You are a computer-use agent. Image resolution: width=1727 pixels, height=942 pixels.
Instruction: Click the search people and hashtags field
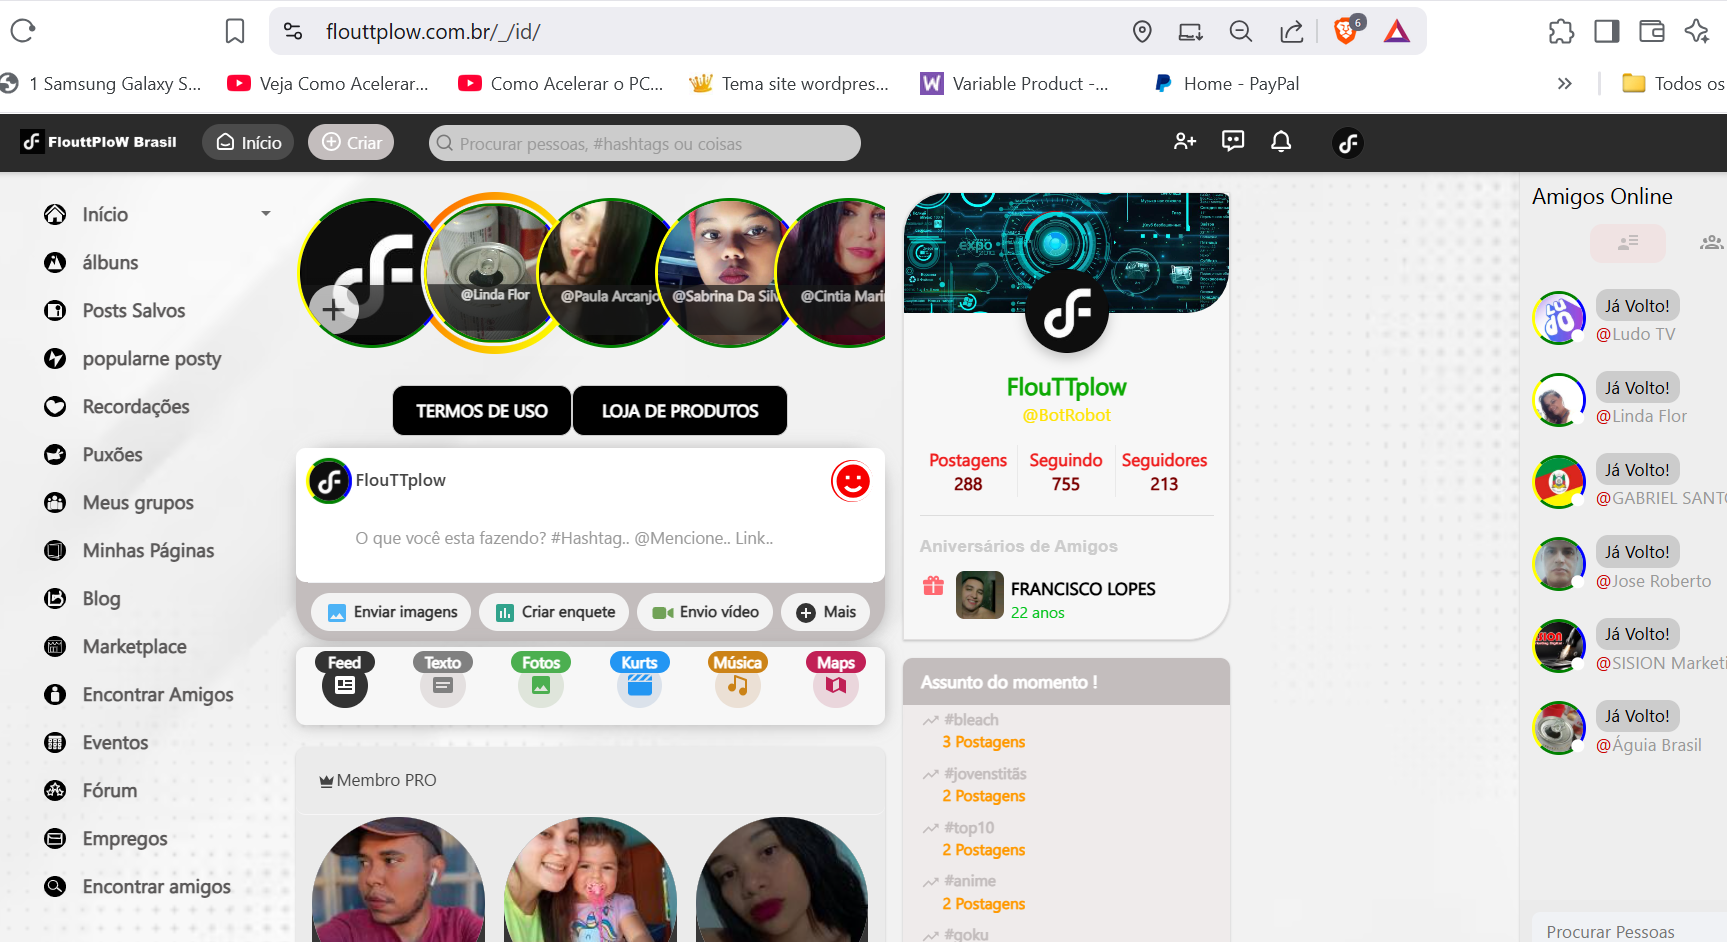point(645,144)
